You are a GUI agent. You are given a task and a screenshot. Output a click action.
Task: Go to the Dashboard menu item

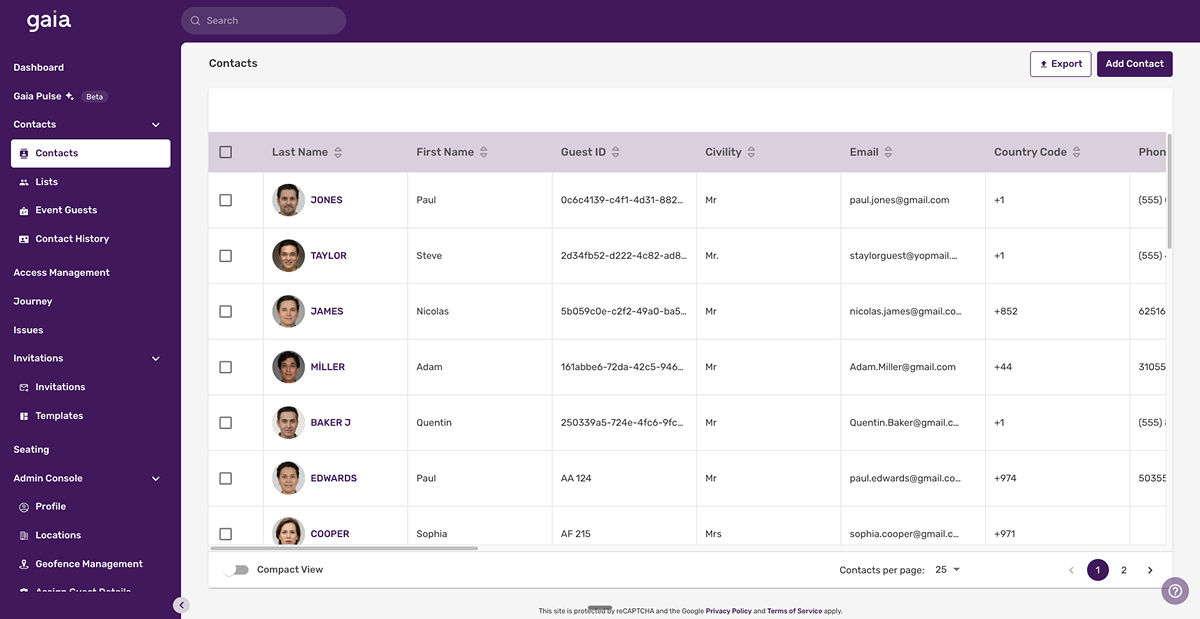click(38, 67)
